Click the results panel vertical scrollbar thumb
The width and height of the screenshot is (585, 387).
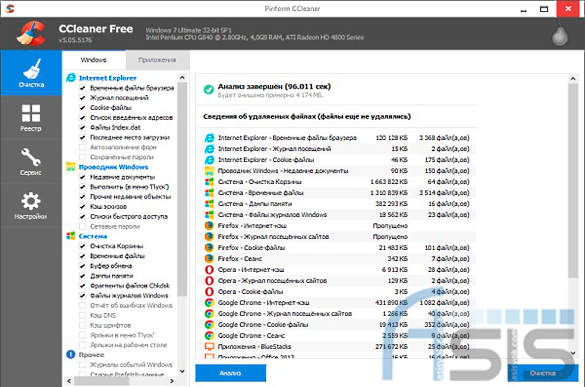pos(573,181)
